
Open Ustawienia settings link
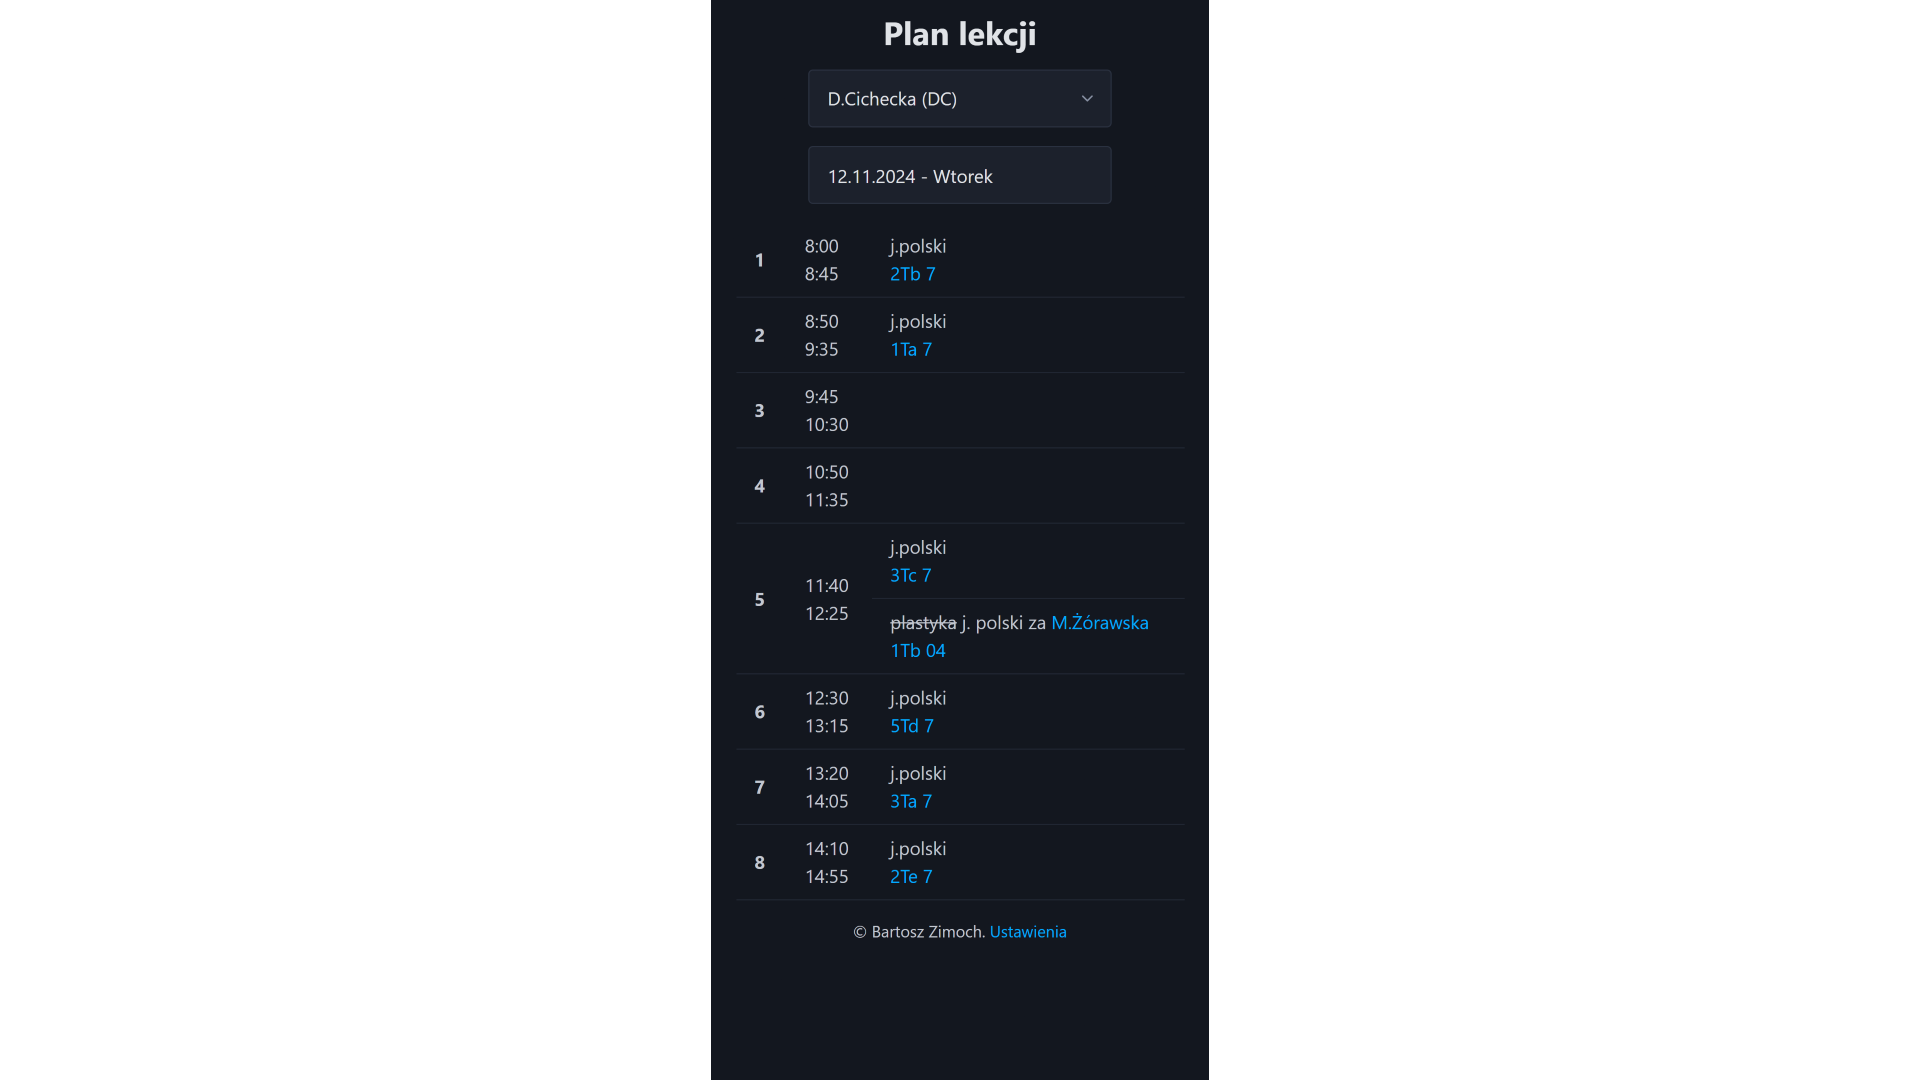[1028, 931]
